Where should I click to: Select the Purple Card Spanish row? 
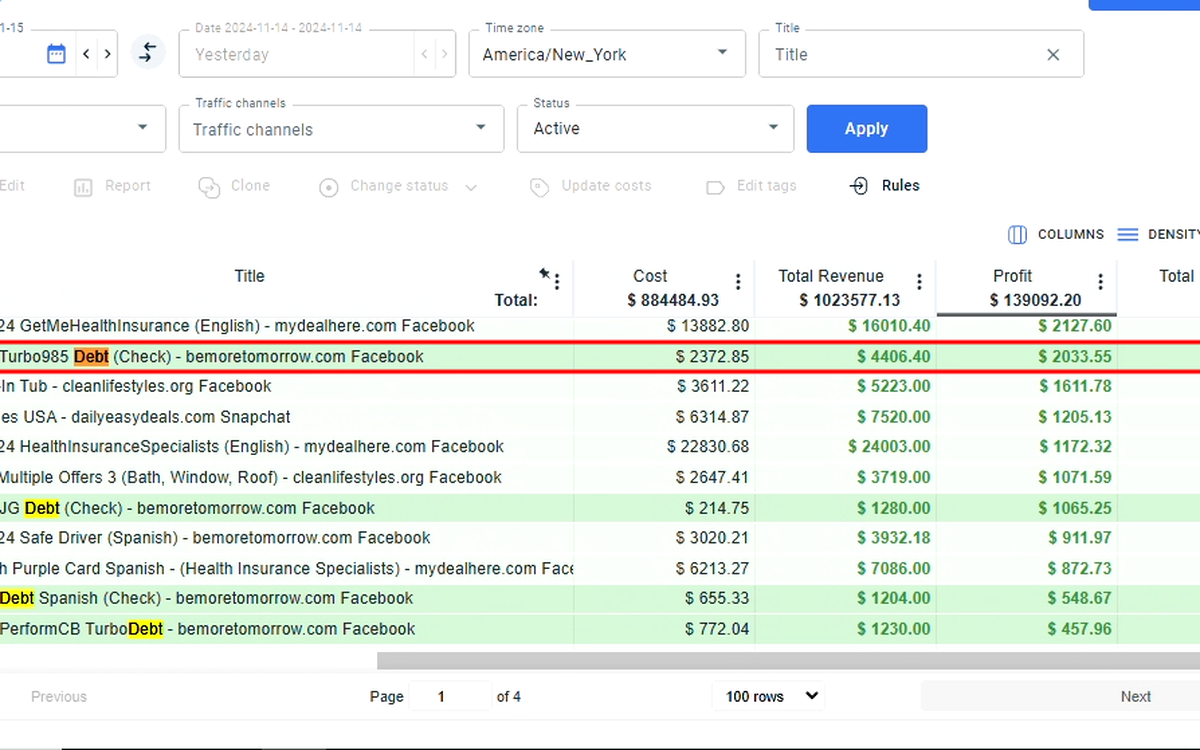[600, 569]
